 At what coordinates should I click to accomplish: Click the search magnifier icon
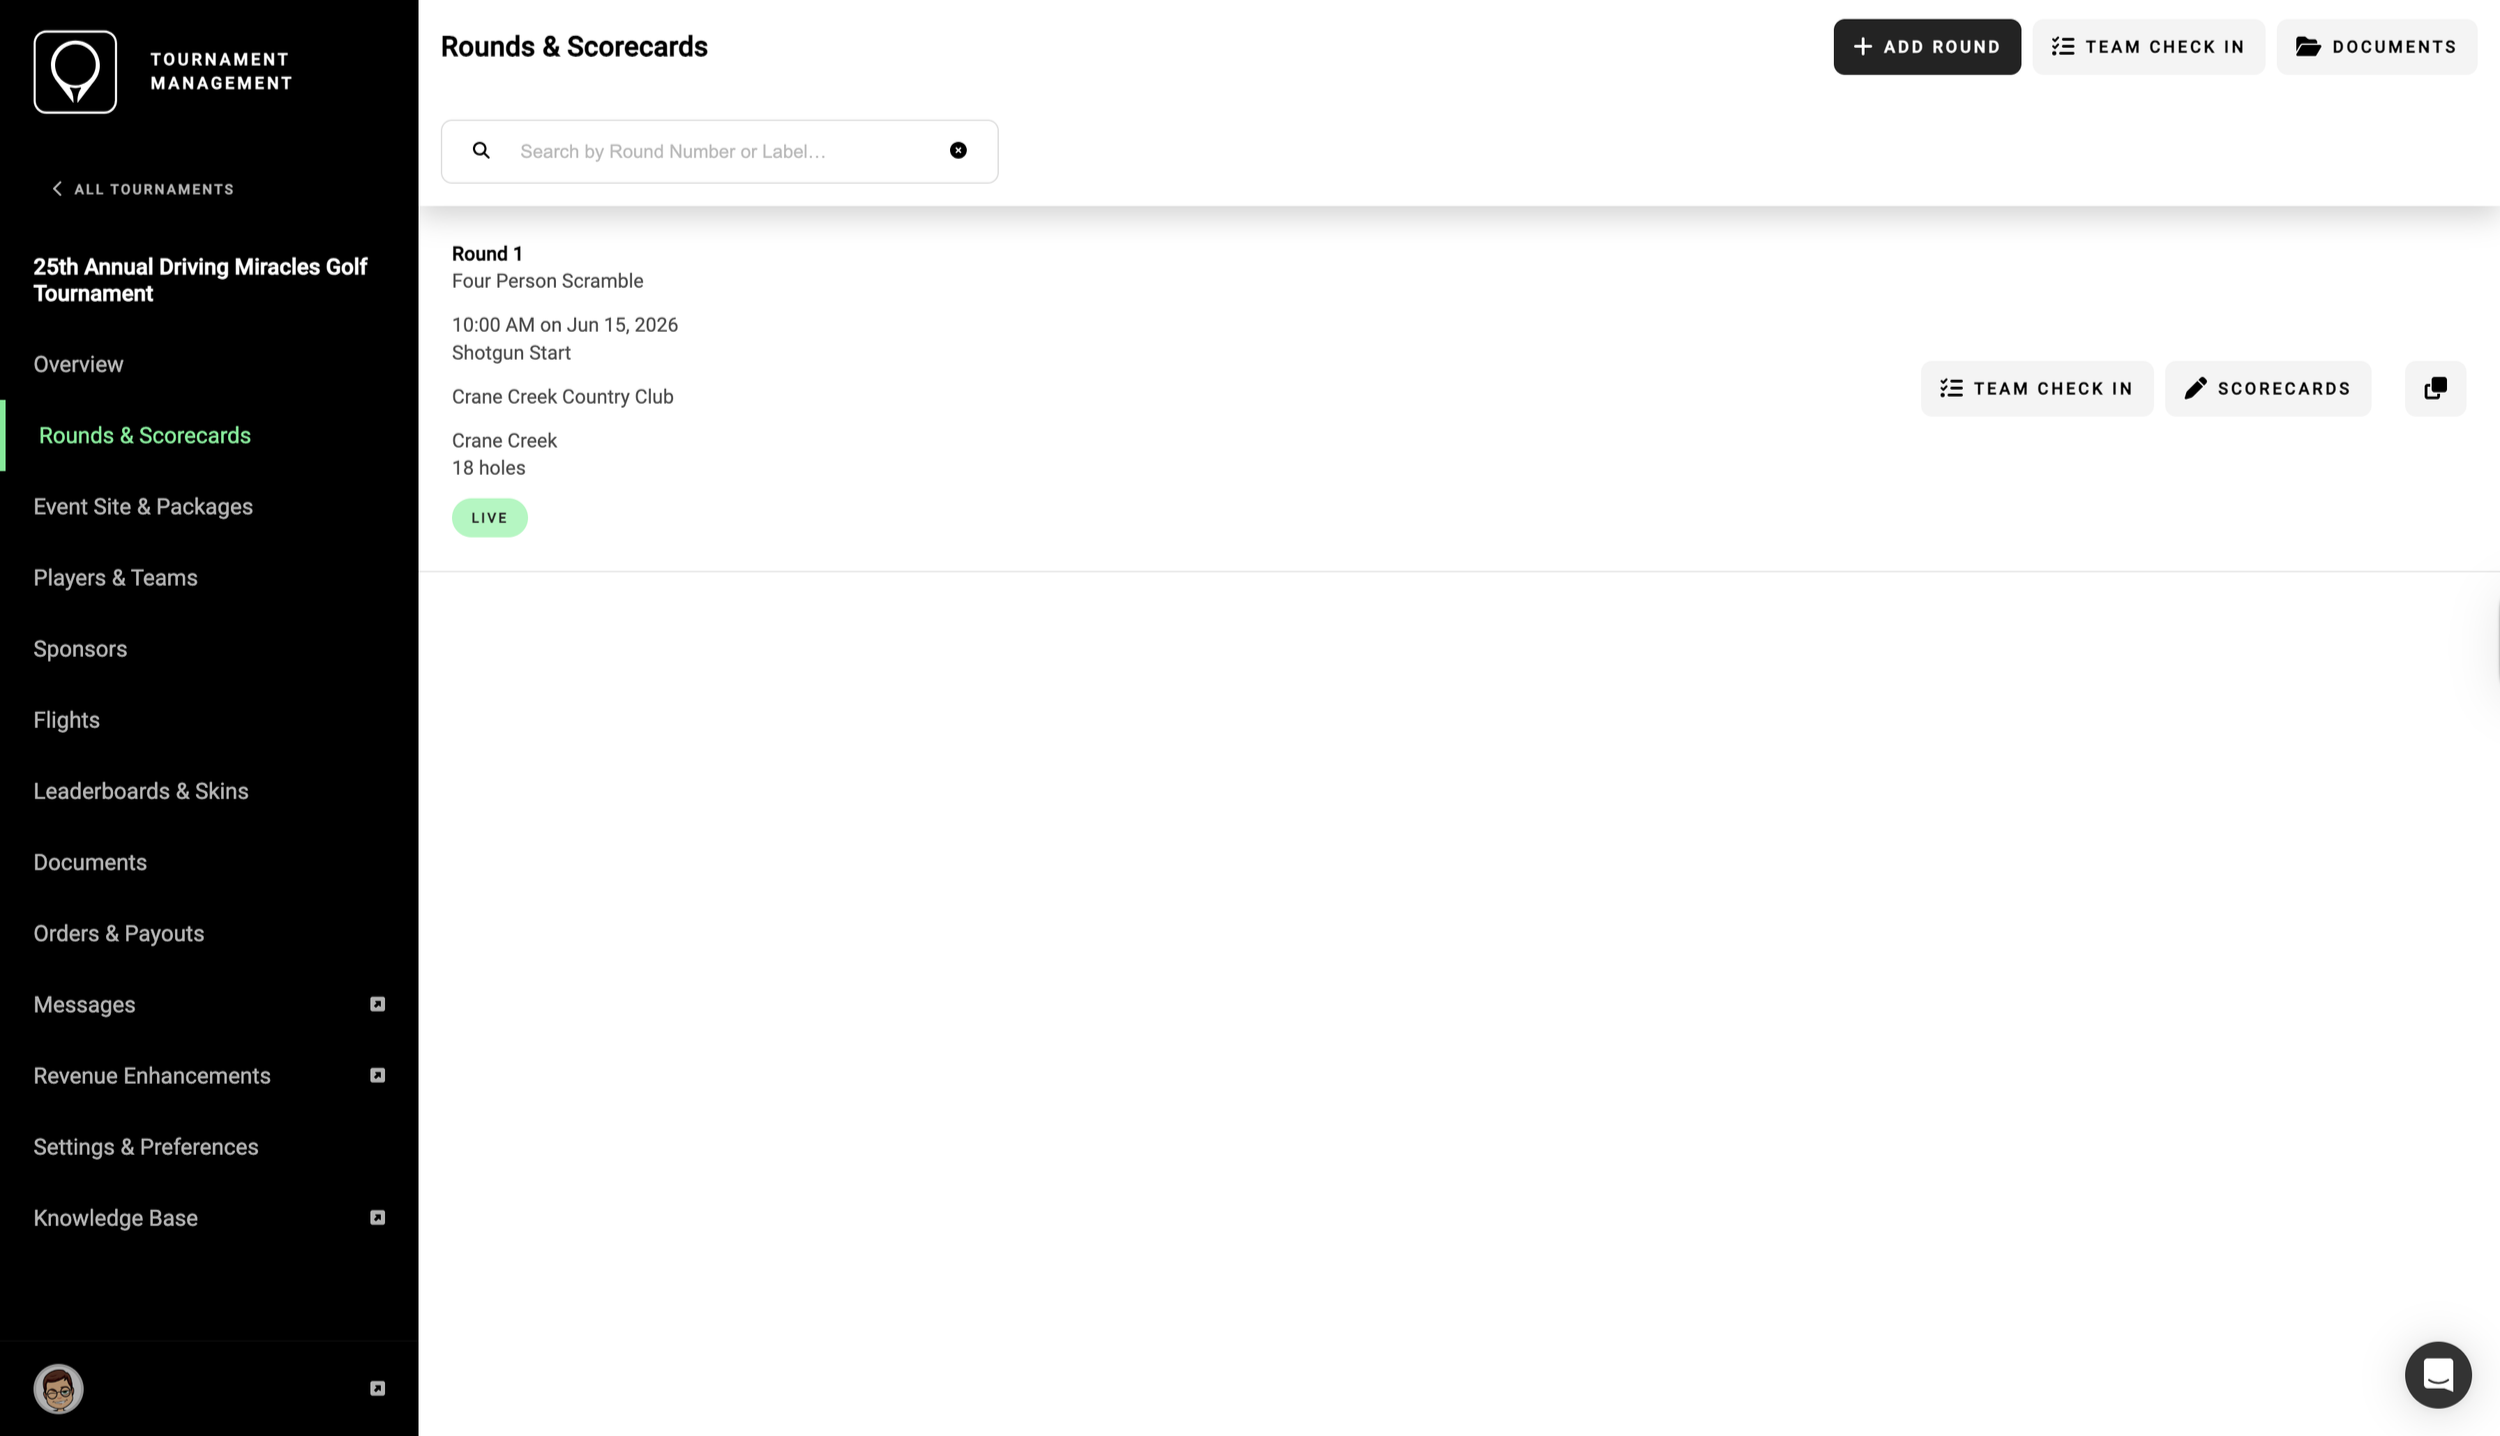click(x=481, y=151)
